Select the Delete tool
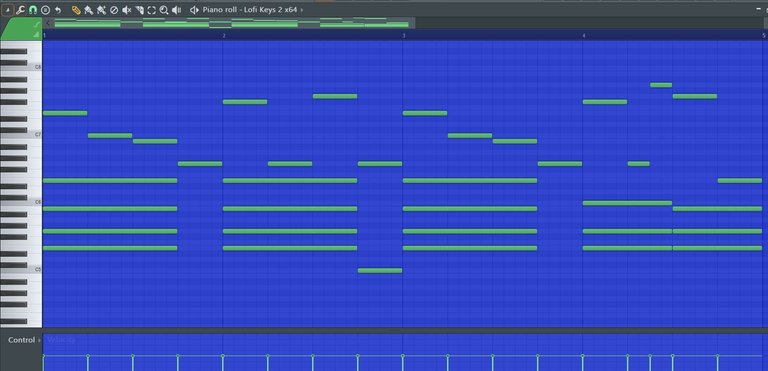Screen dimensions: 768x371 114,10
